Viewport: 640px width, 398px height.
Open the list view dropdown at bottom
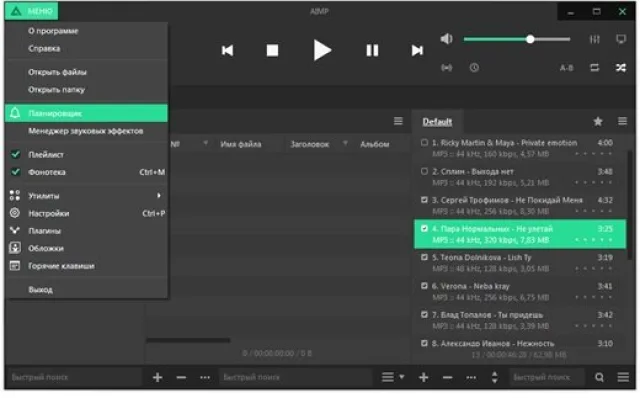[393, 377]
